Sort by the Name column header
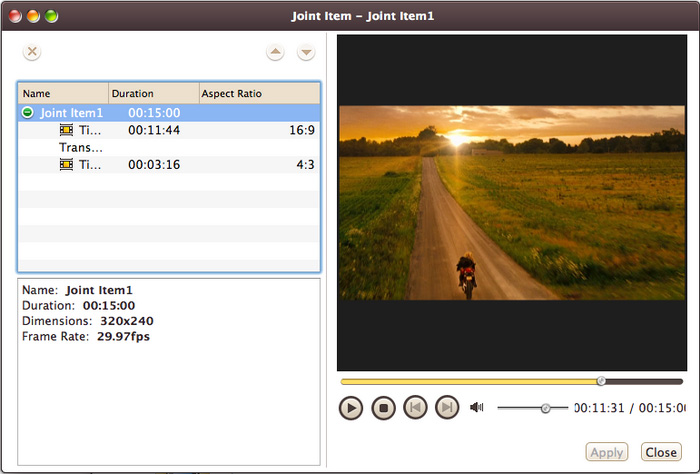This screenshot has width=700, height=474. [x=62, y=94]
